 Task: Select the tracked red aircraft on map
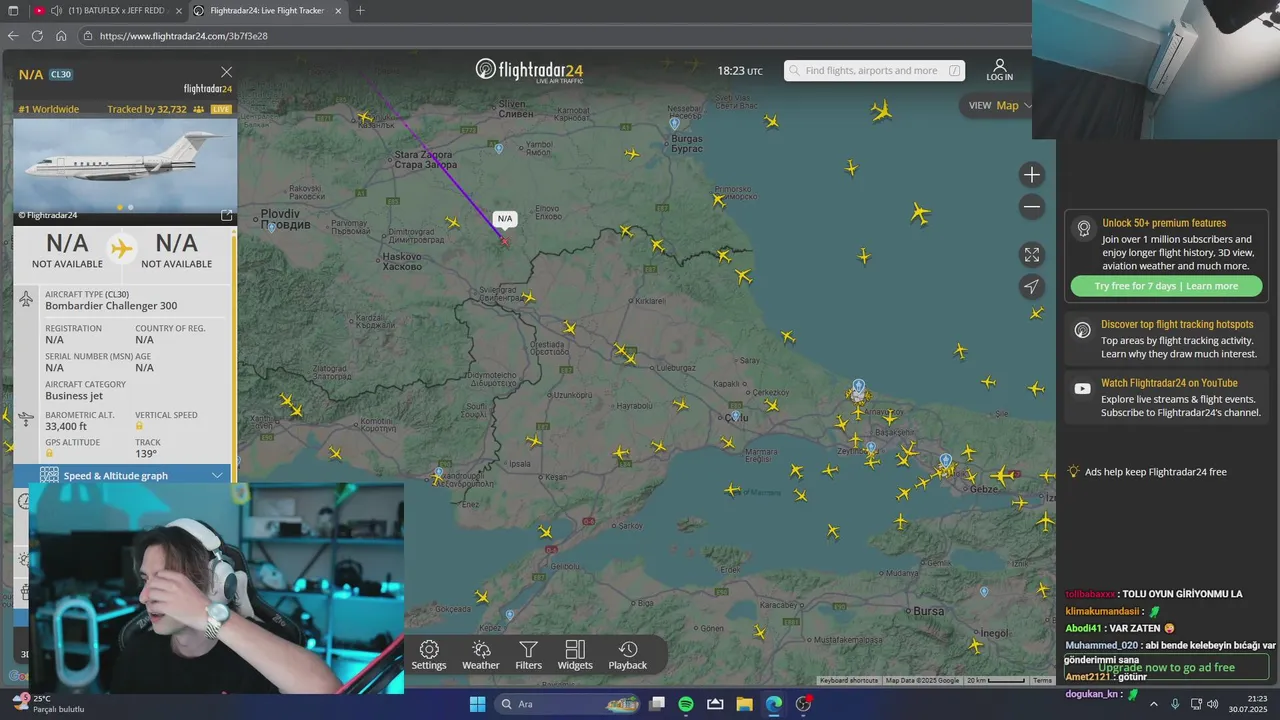(x=505, y=241)
